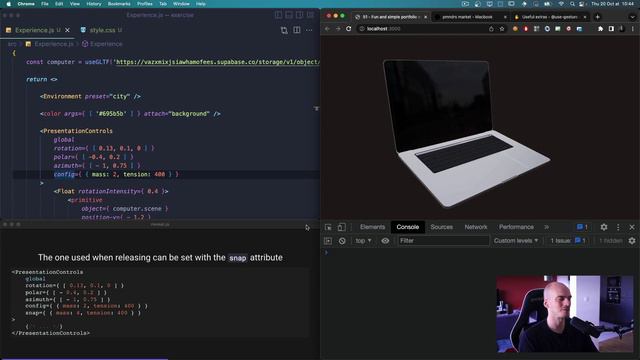Screen dimensions: 640x360
Task: Close the Experience.js editor tab
Action: 67,30
